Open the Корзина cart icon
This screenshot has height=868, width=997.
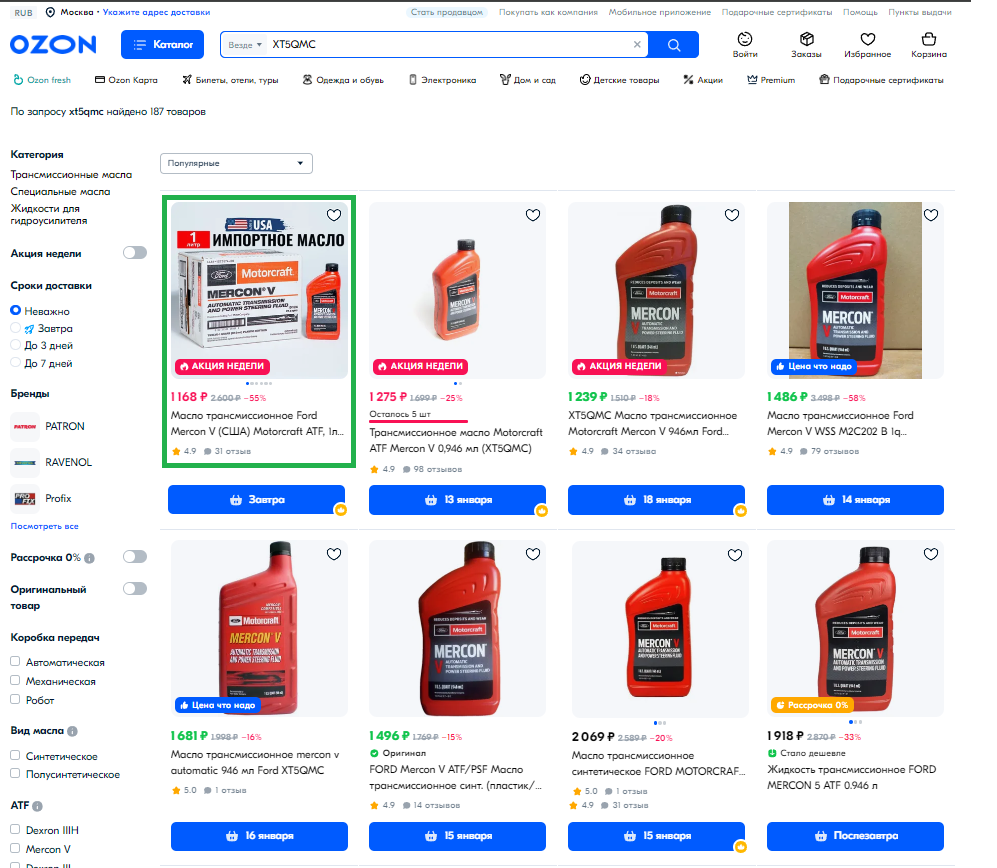point(929,45)
